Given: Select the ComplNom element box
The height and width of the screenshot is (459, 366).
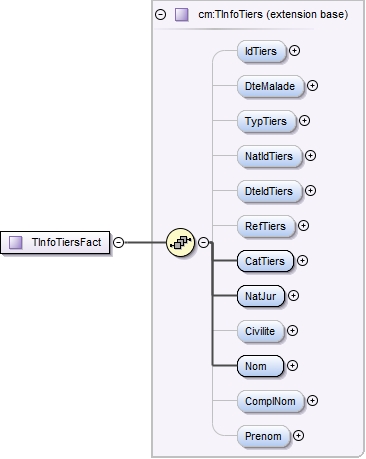Looking at the screenshot, I should 271,401.
